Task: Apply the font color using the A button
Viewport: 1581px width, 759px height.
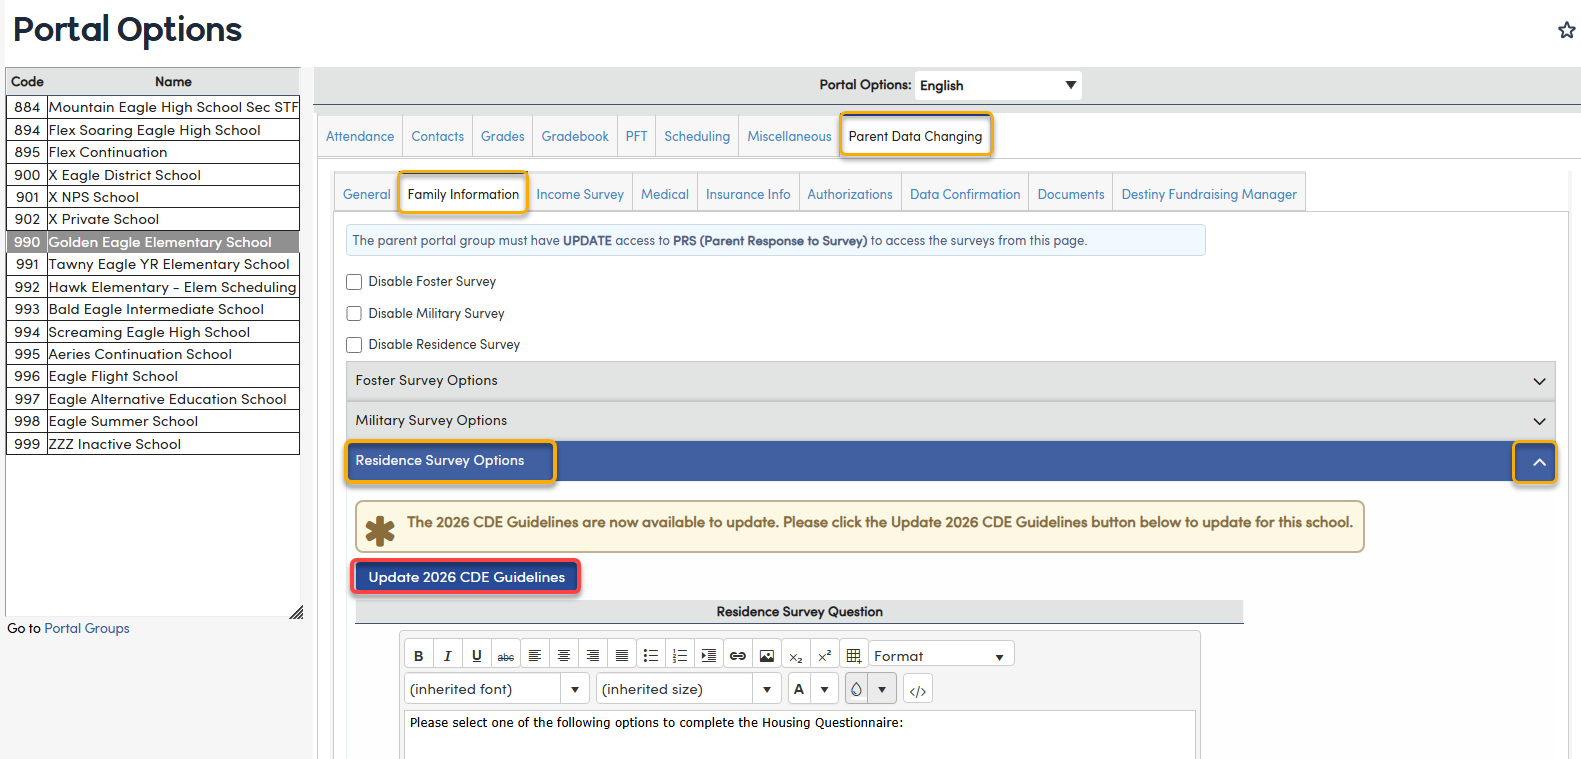Action: [799, 689]
